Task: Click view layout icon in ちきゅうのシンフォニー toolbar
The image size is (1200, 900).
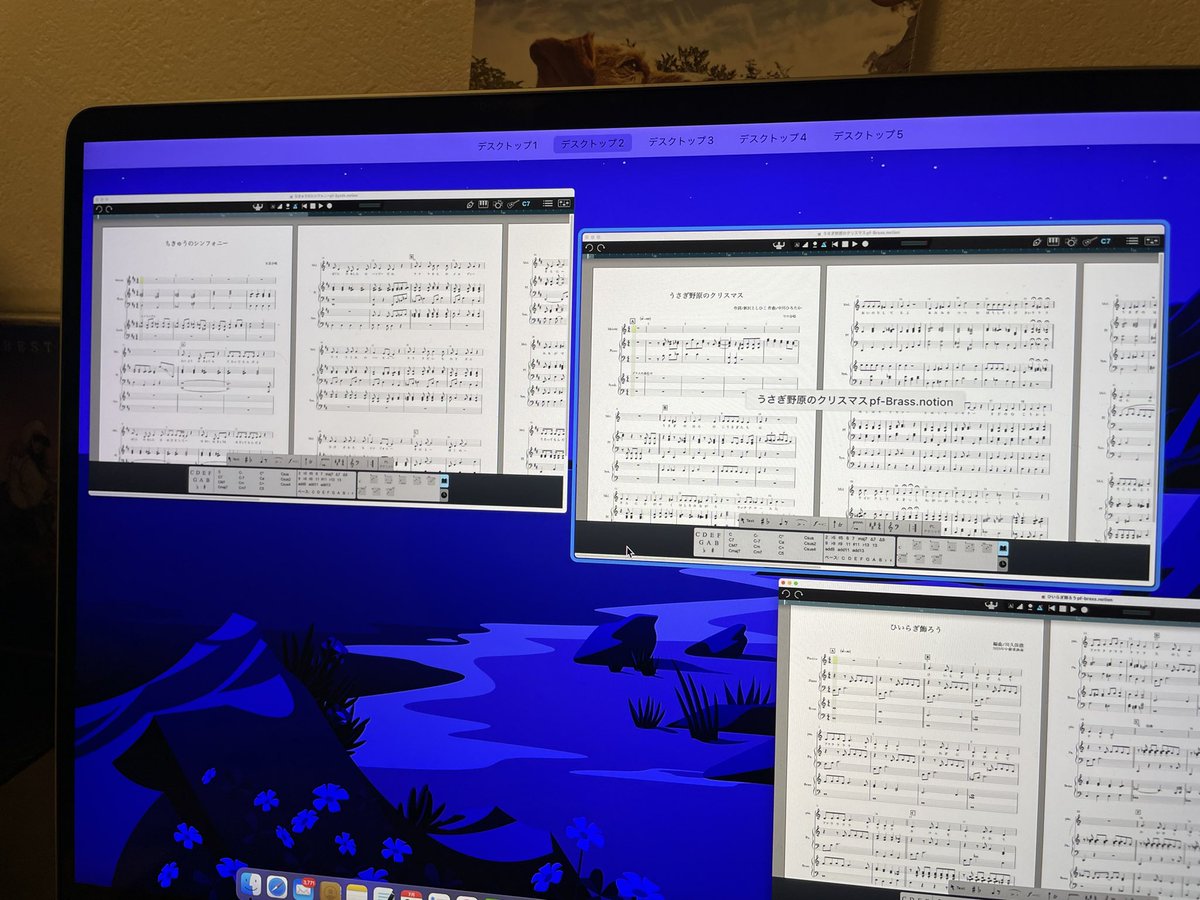Action: [x=564, y=204]
